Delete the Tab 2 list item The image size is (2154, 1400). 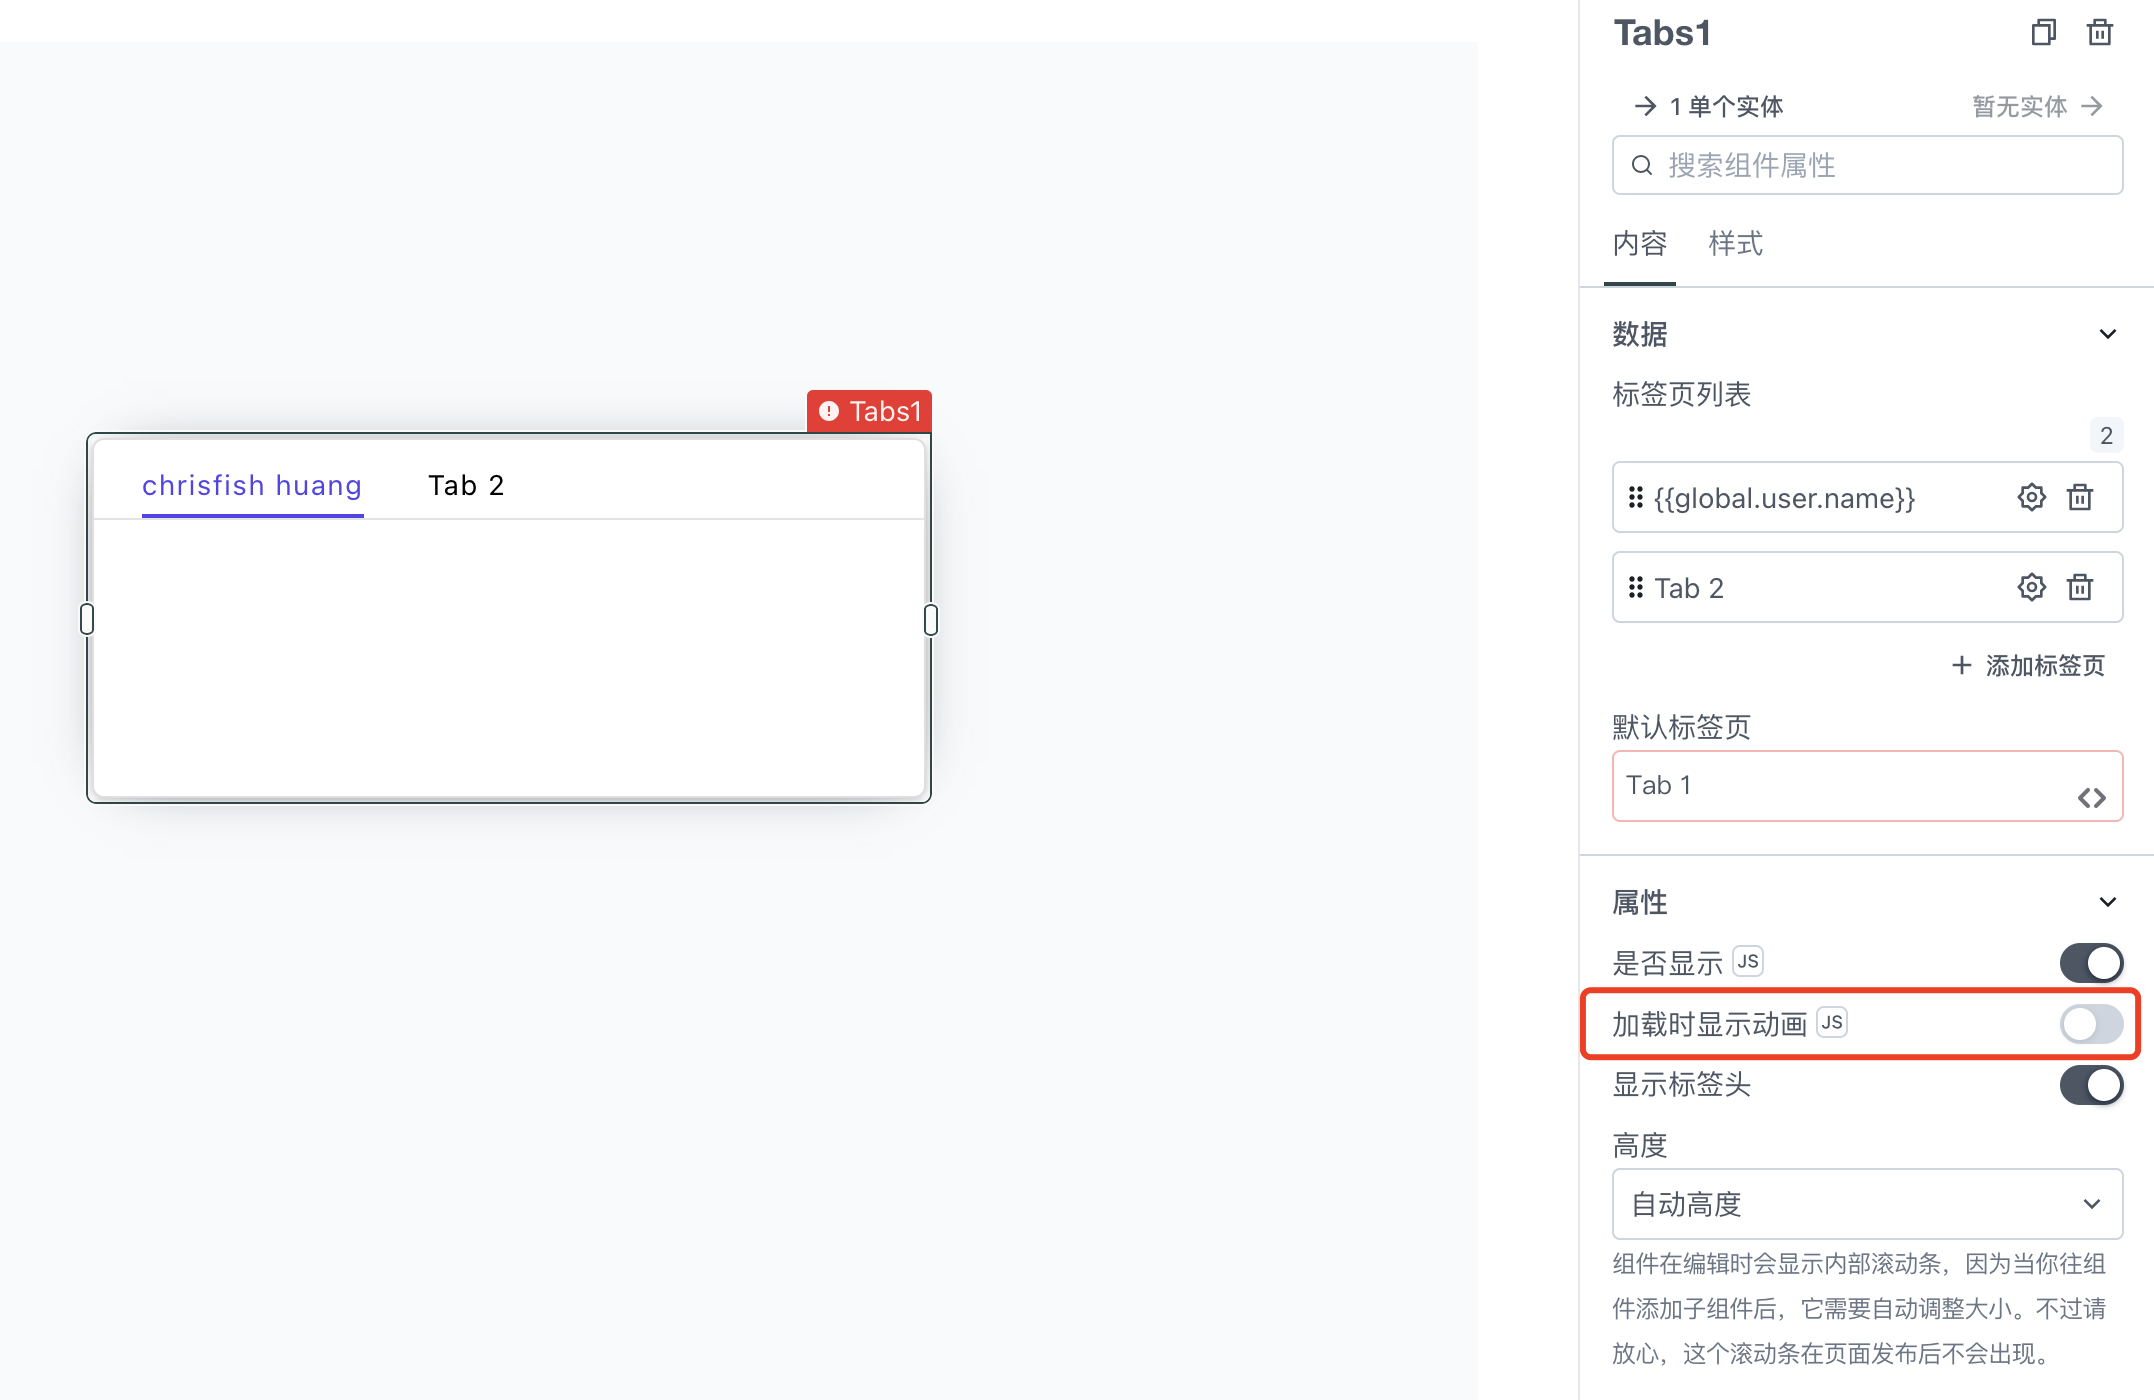click(x=2080, y=587)
